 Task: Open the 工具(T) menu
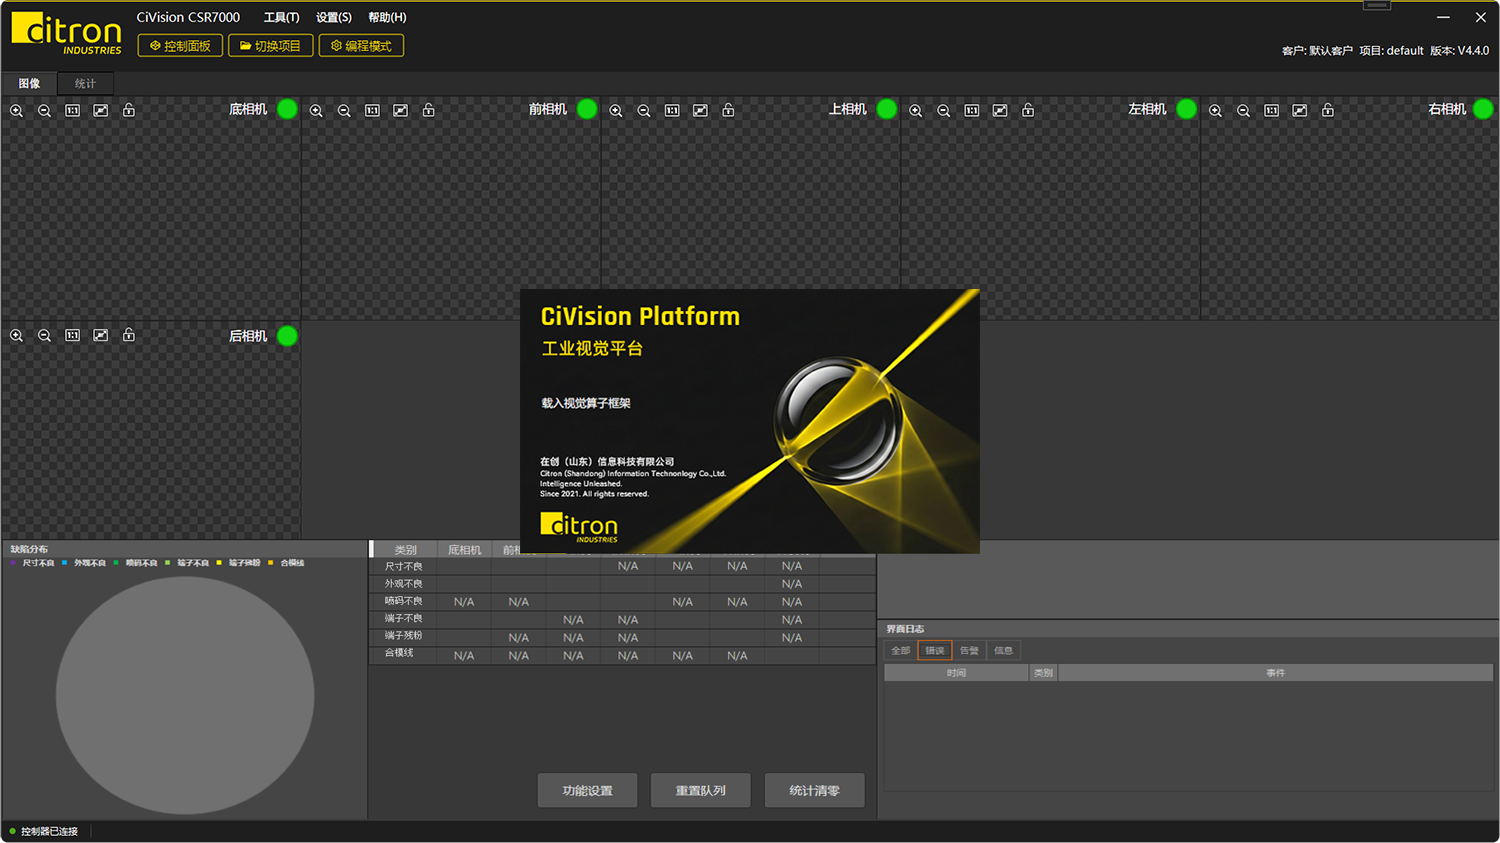pos(281,17)
